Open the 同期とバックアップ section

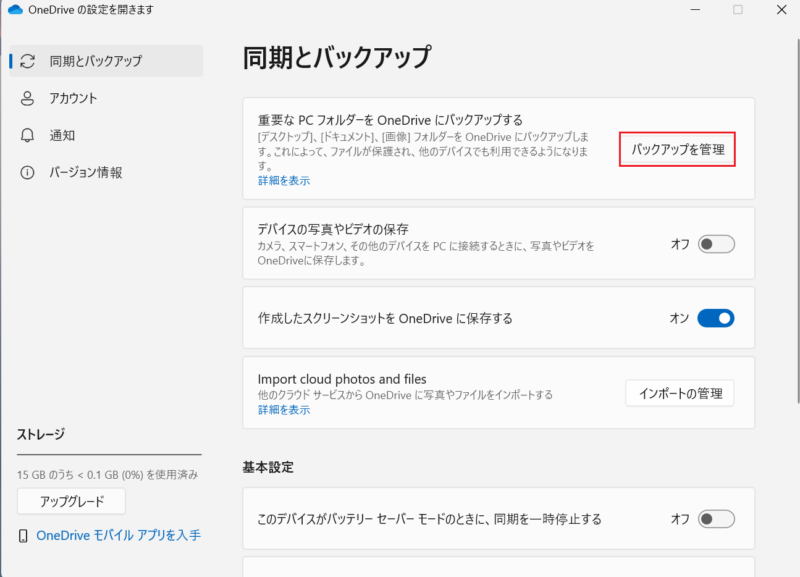(106, 61)
